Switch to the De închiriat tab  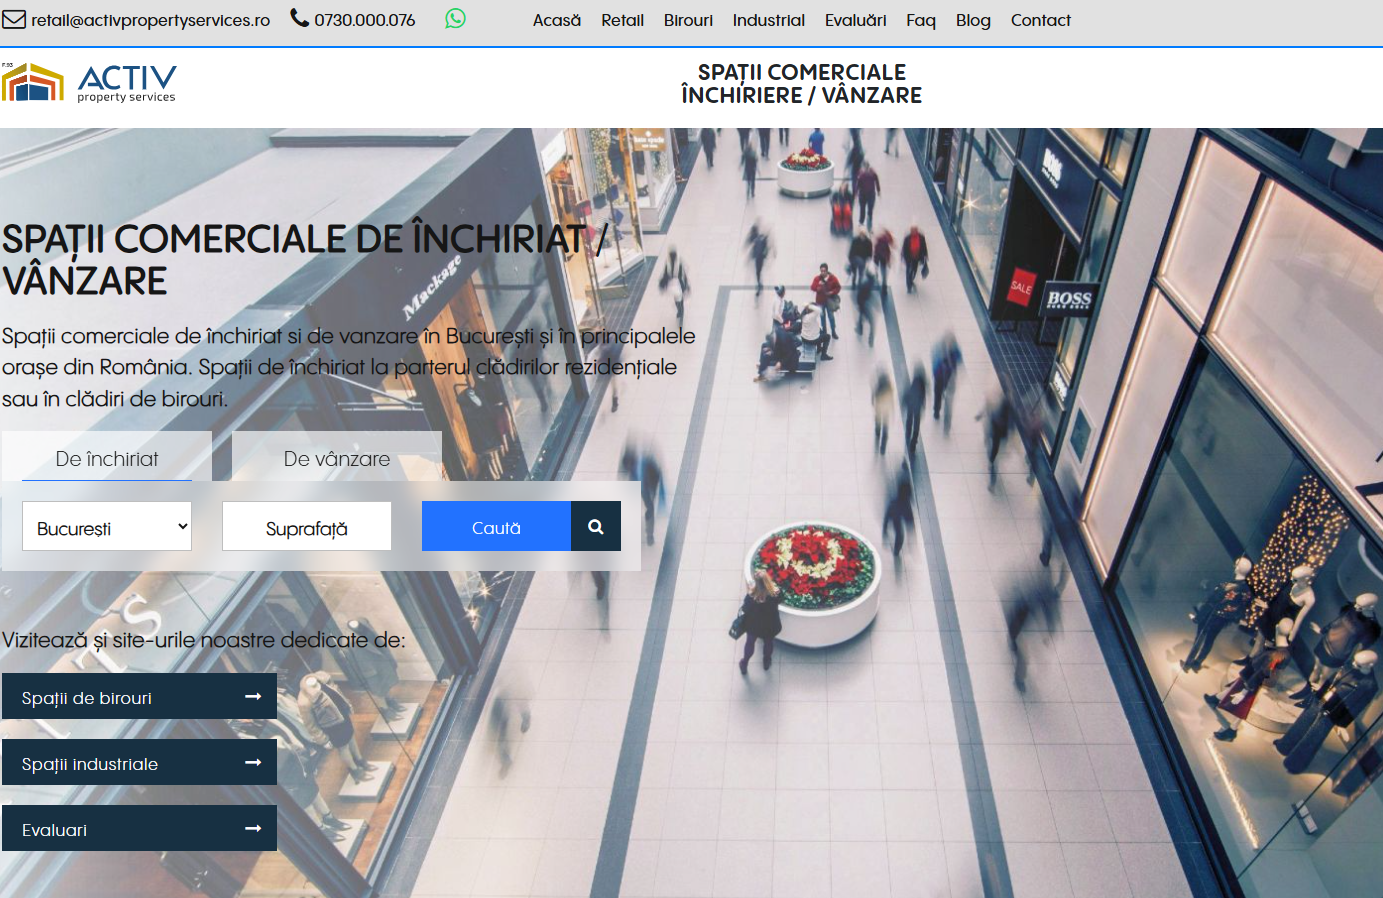(x=106, y=458)
